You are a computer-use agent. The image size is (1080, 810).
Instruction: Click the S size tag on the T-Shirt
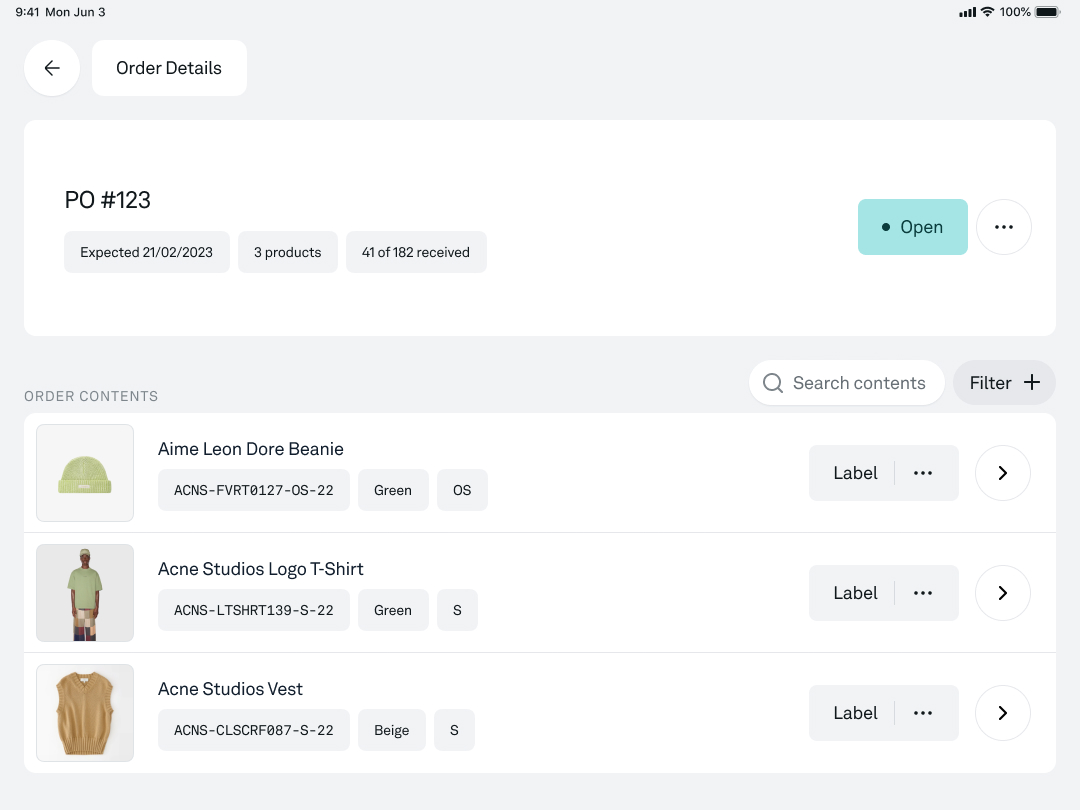point(457,610)
